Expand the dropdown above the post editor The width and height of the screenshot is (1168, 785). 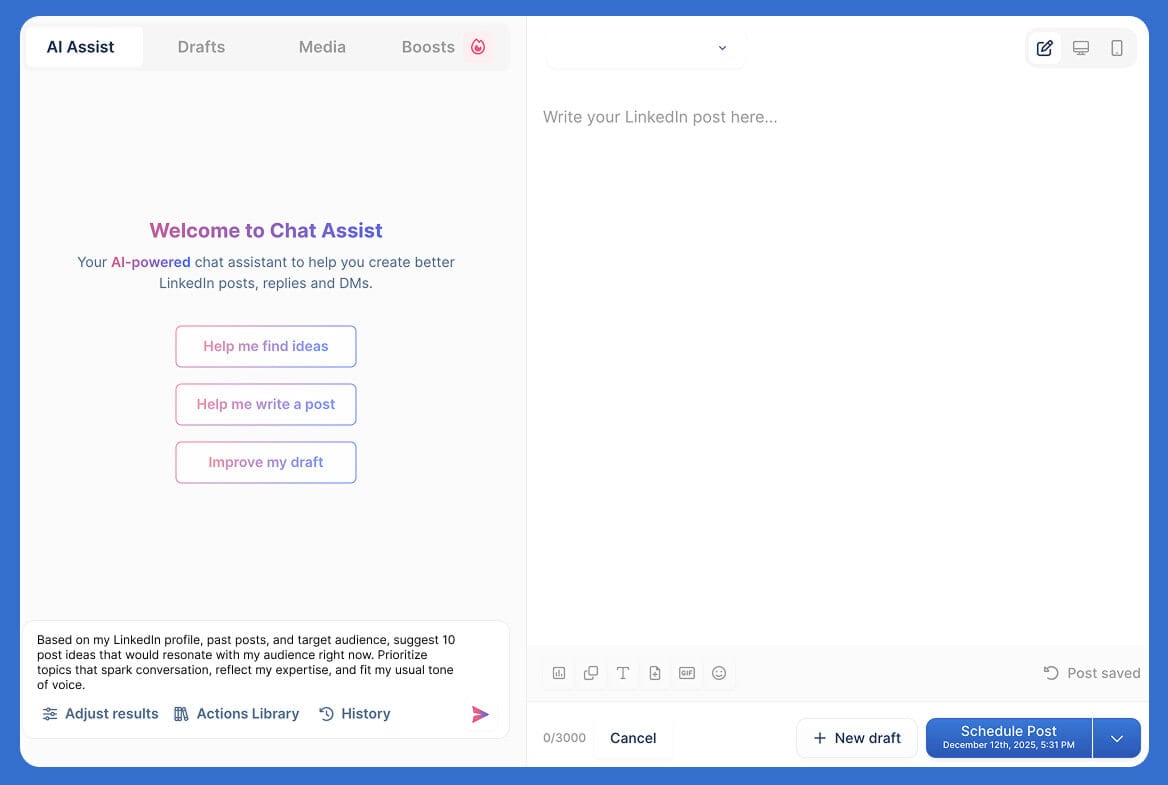click(645, 48)
